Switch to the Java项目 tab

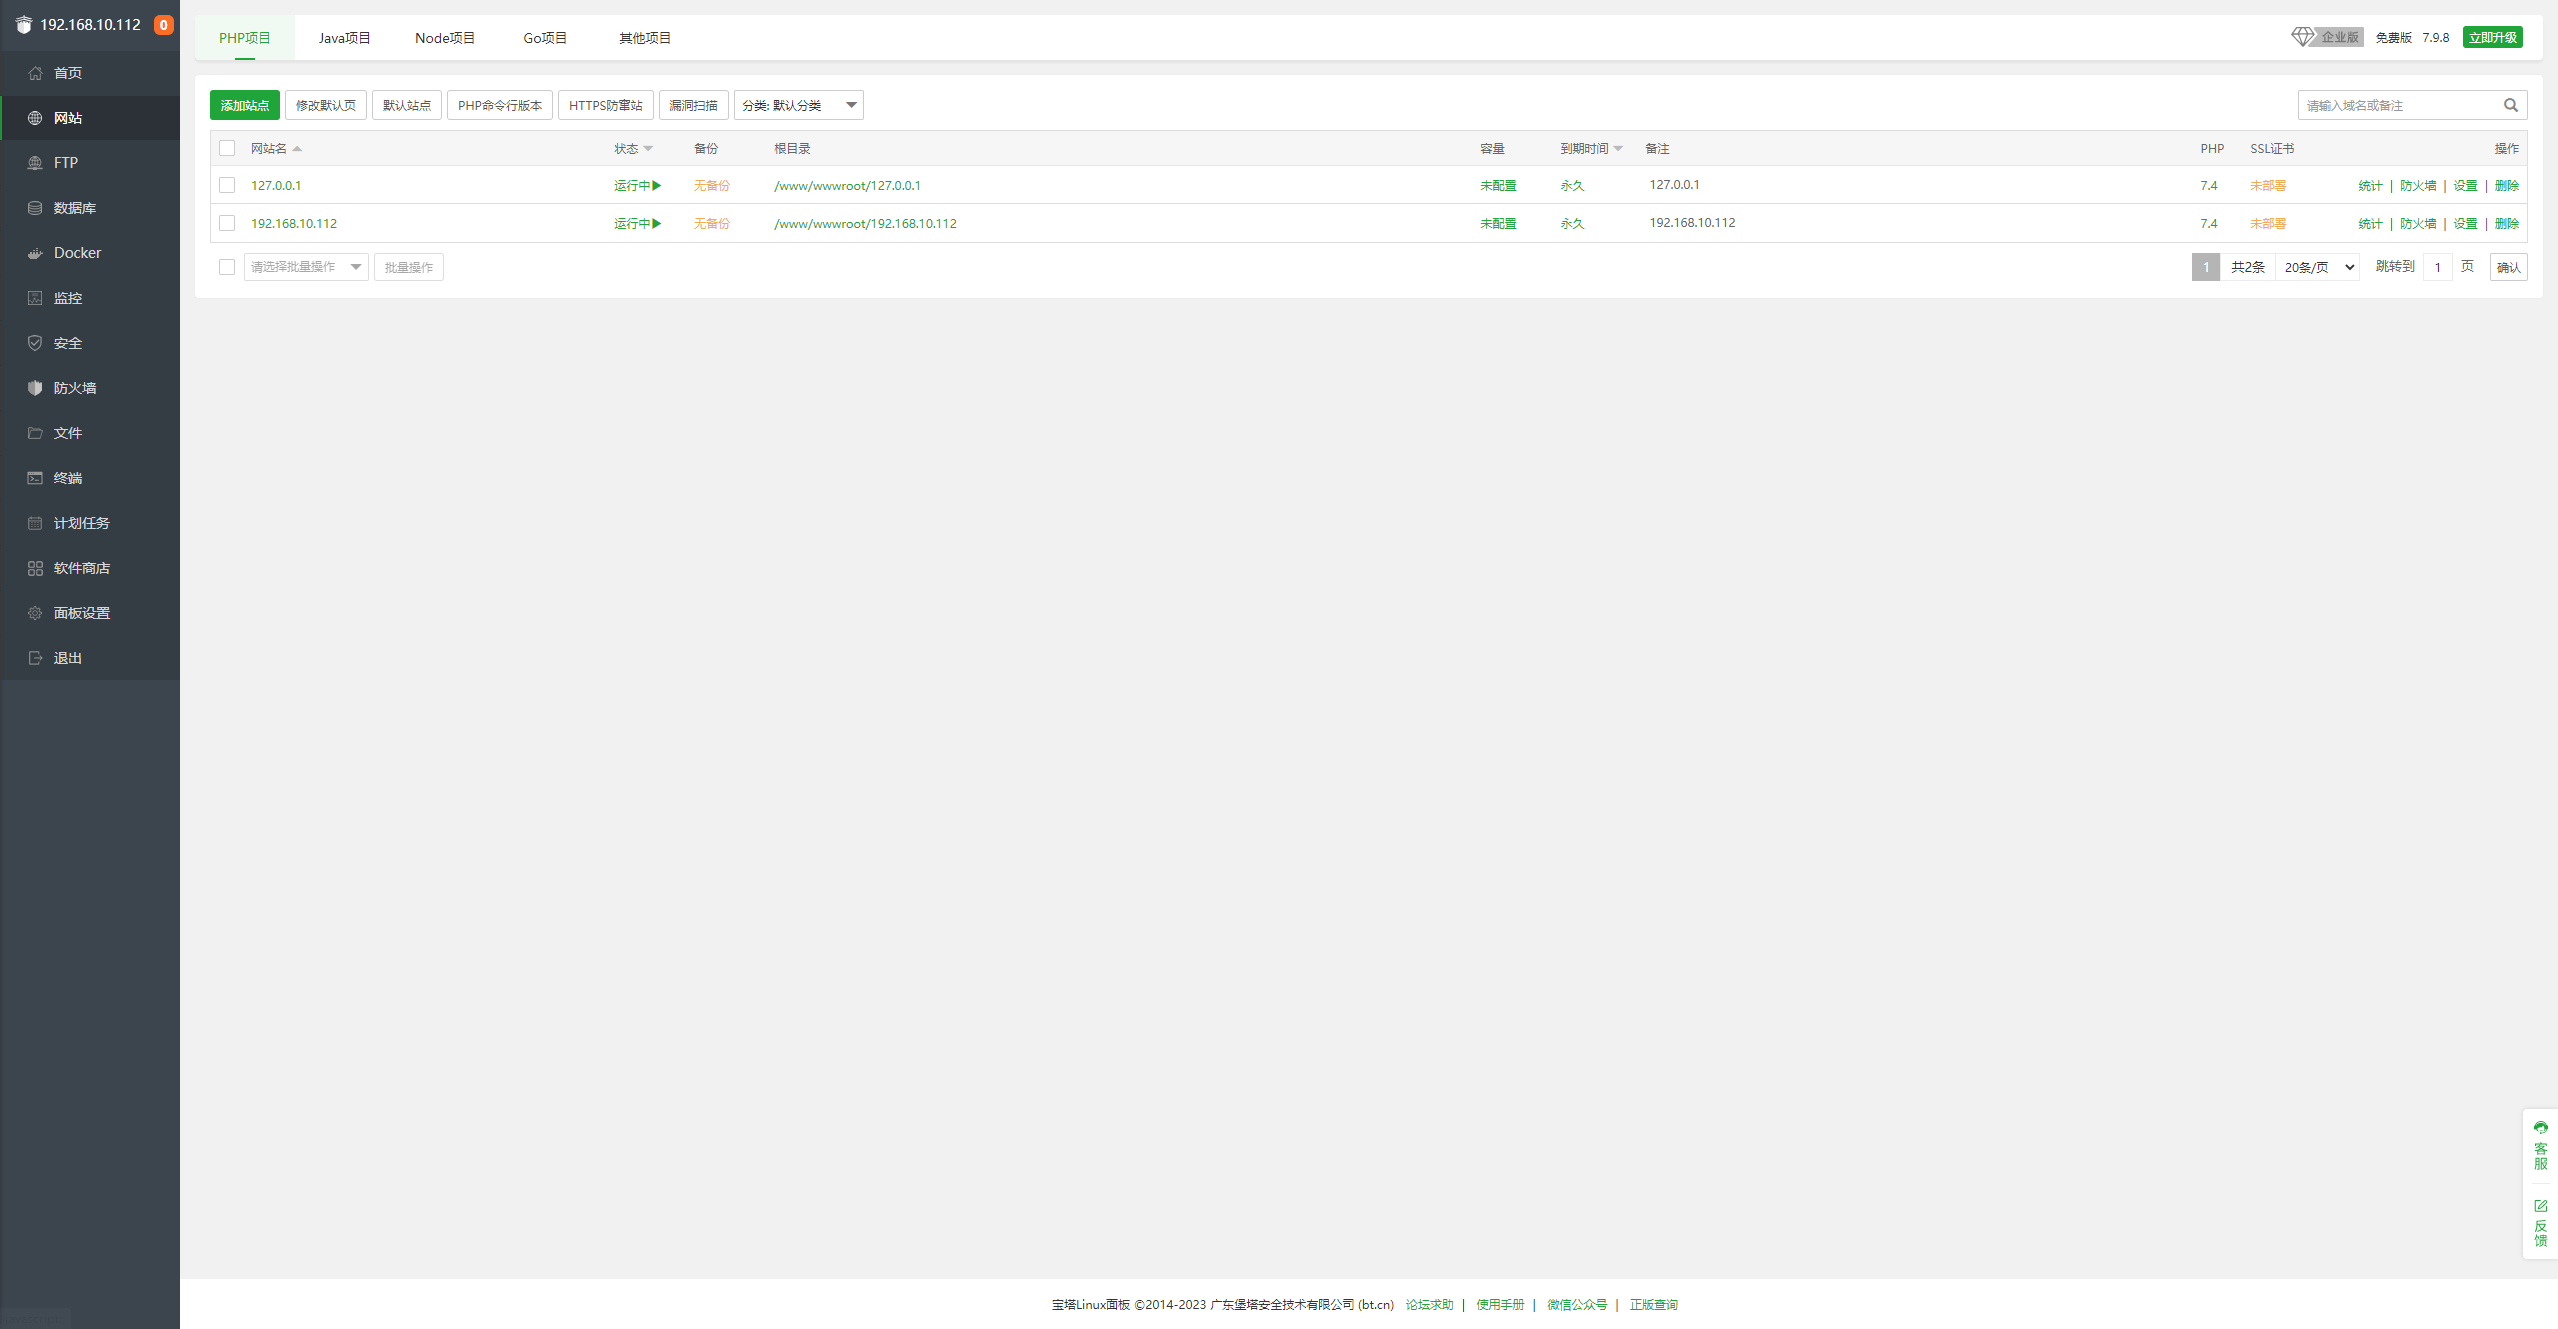(344, 38)
